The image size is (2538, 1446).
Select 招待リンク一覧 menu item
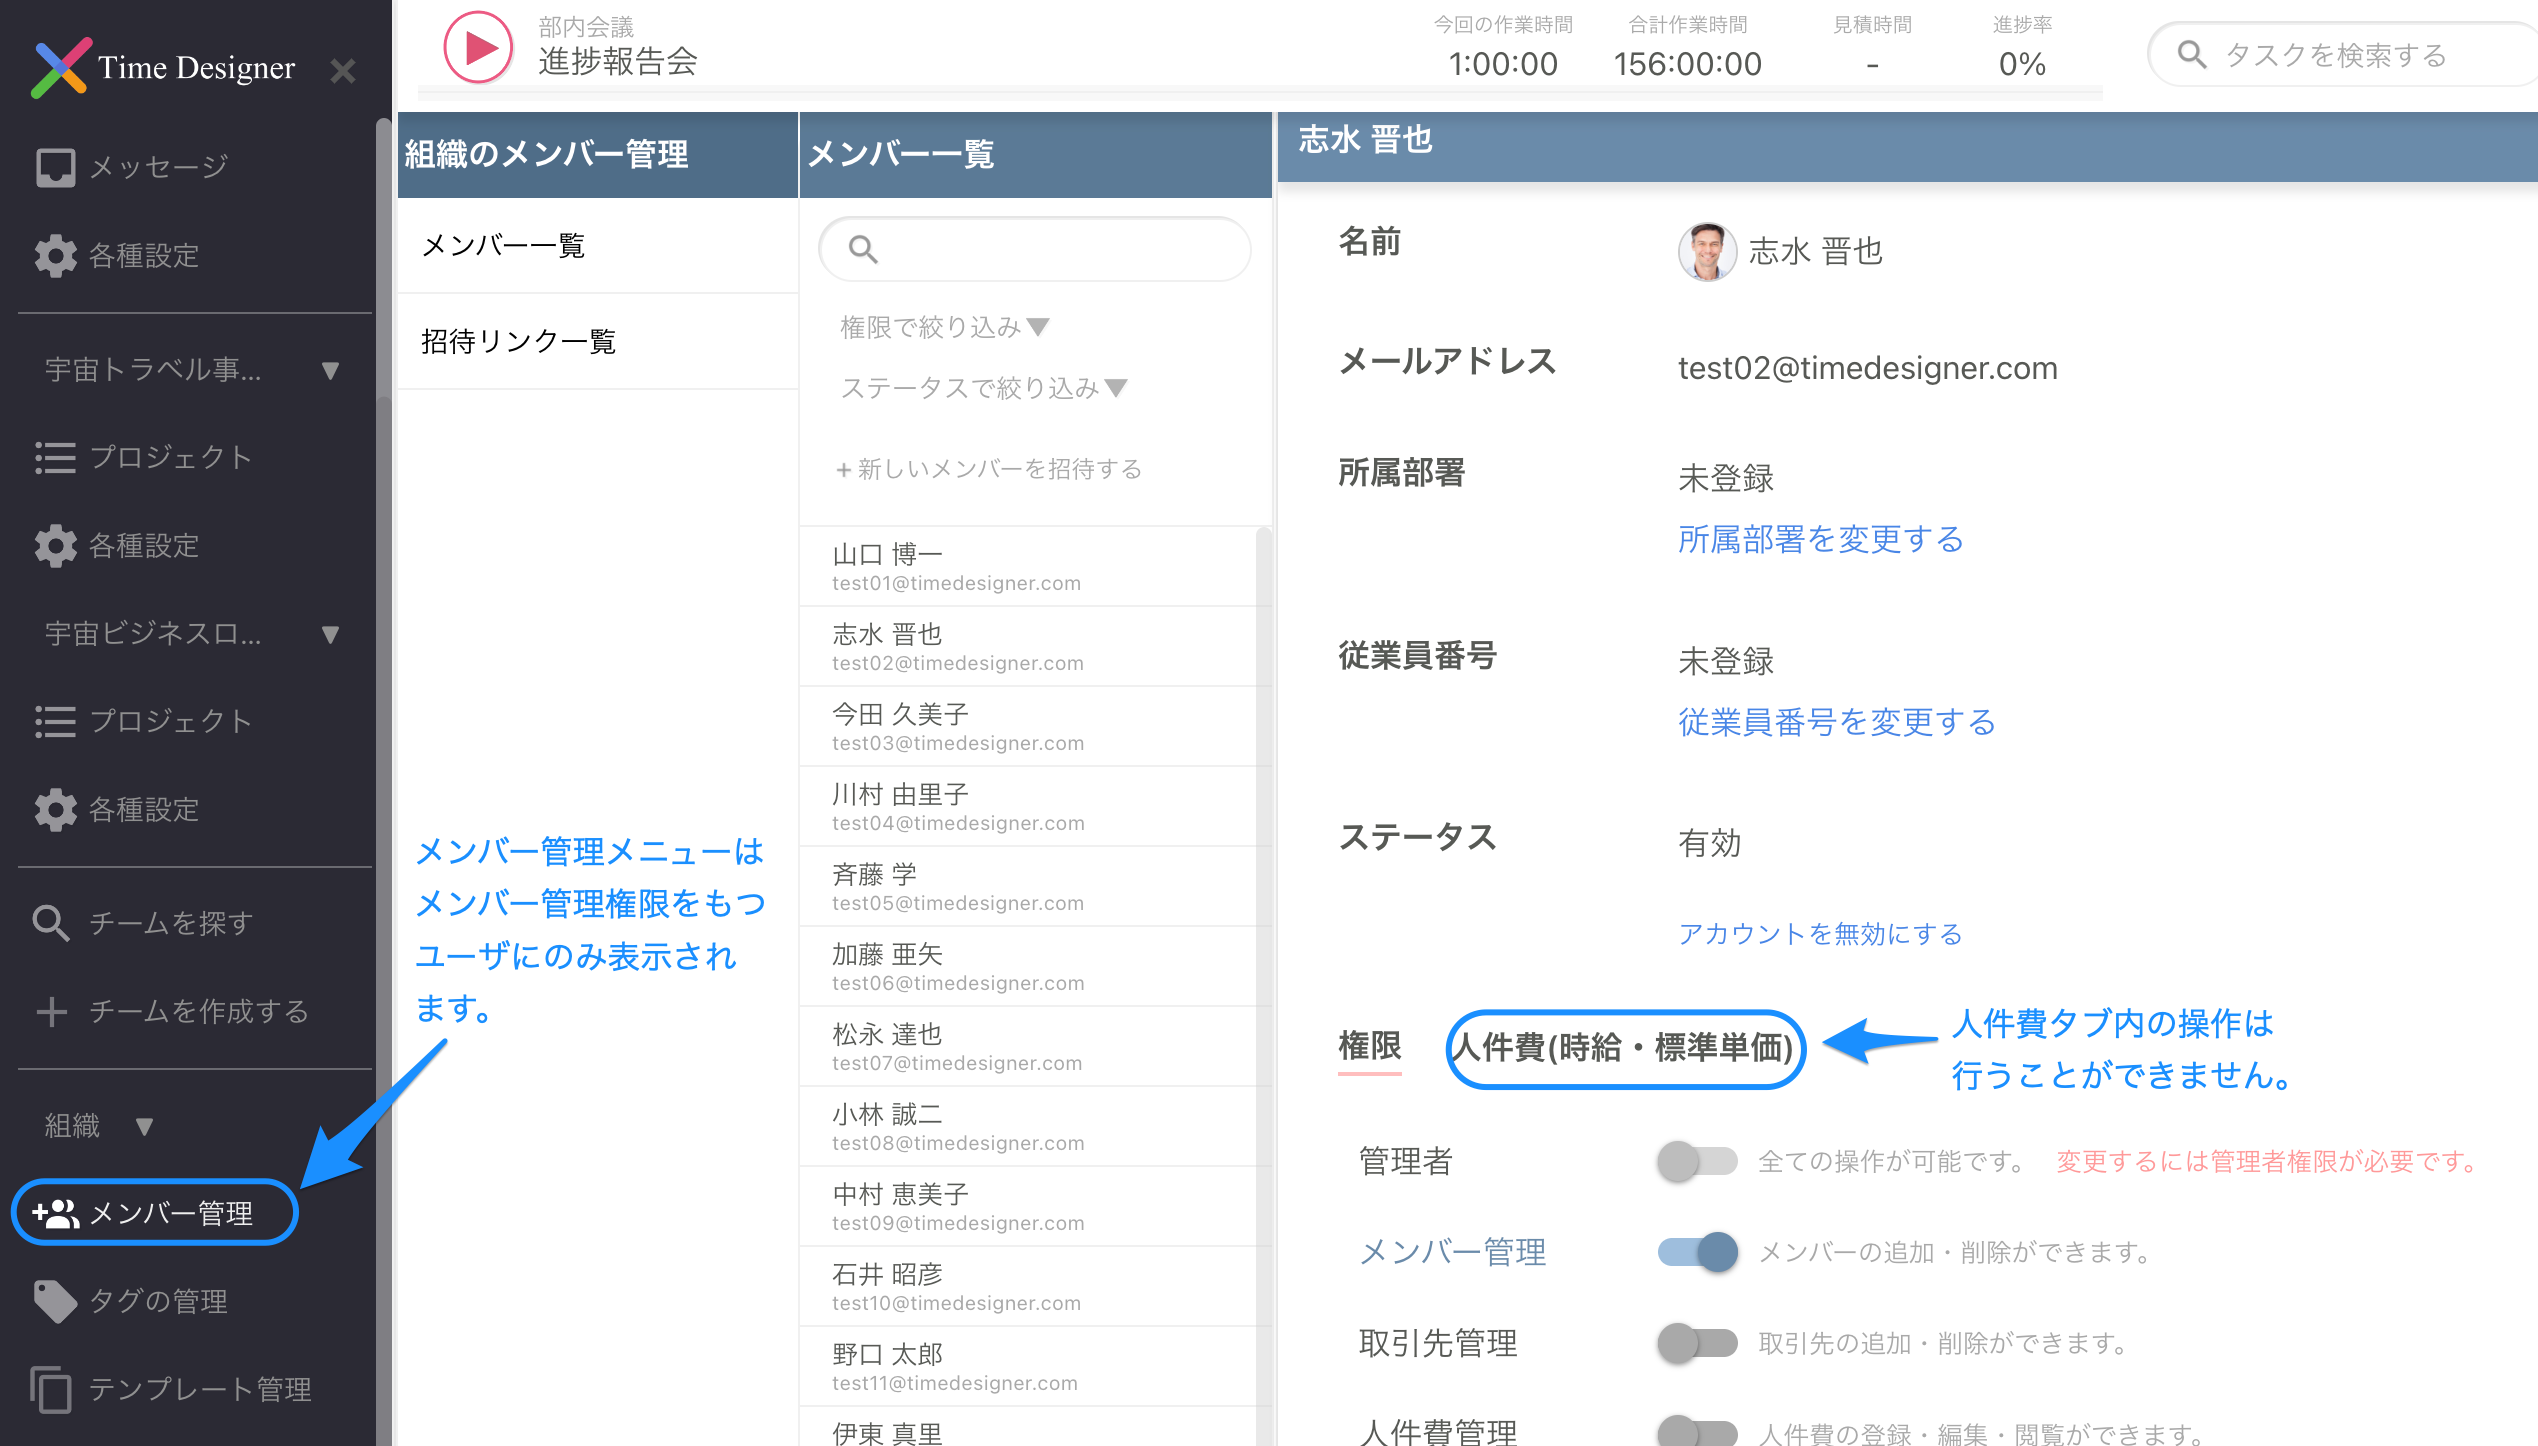pyautogui.click(x=518, y=342)
